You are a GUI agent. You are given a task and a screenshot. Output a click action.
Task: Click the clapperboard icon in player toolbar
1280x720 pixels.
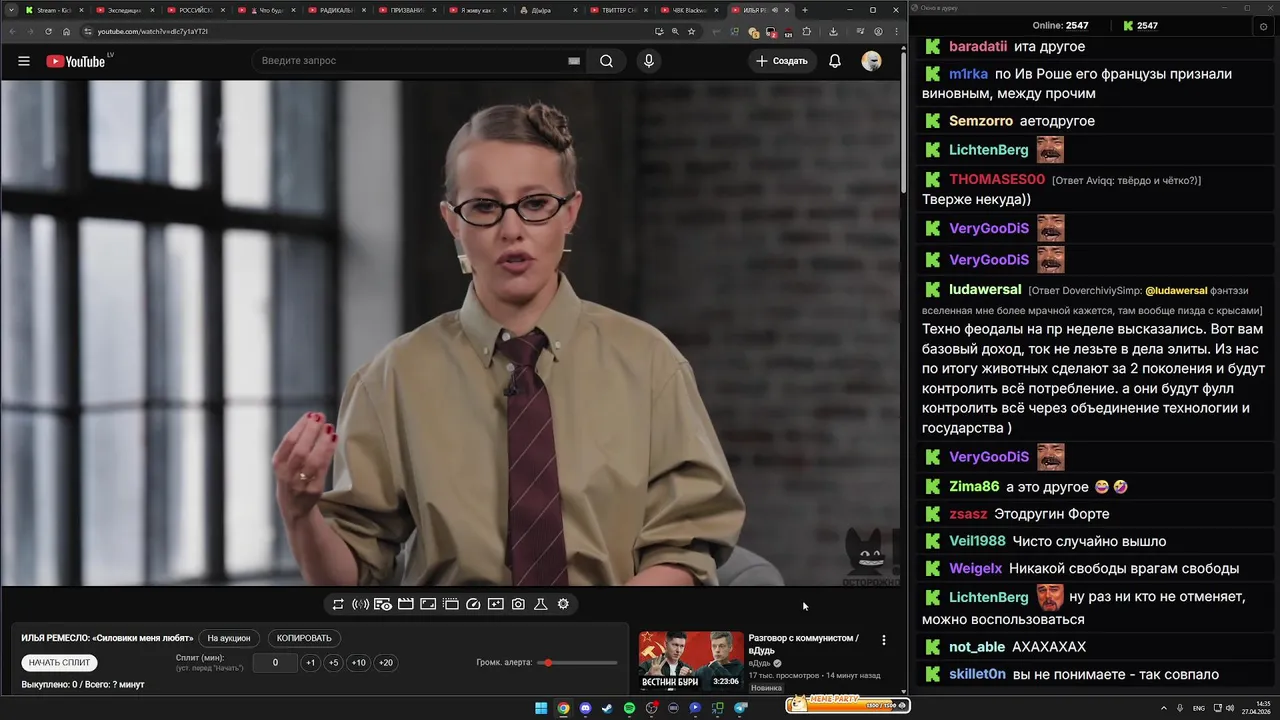[406, 604]
